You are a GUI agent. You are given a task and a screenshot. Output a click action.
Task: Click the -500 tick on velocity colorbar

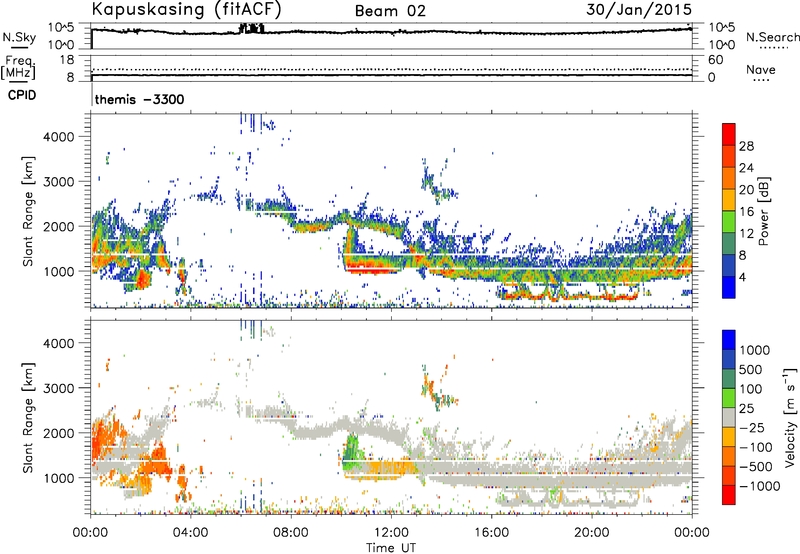click(x=756, y=467)
